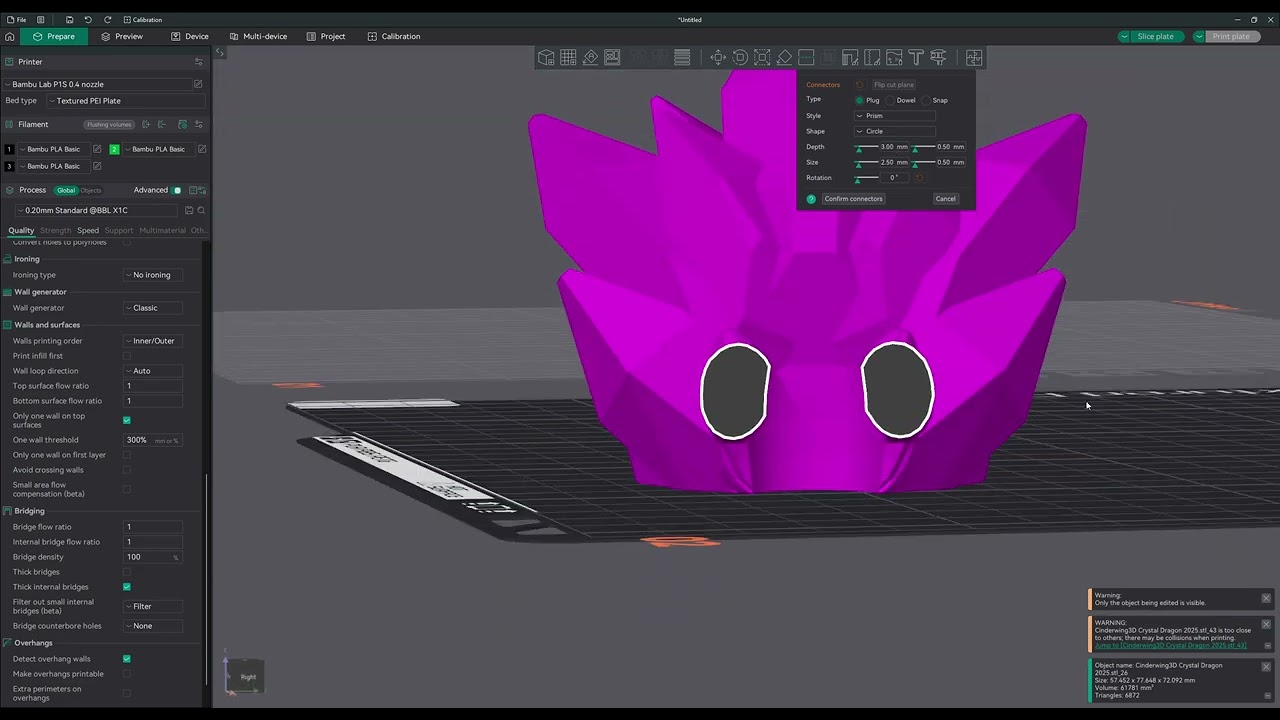
Task: Search process settings magnifier icon
Action: pos(201,210)
